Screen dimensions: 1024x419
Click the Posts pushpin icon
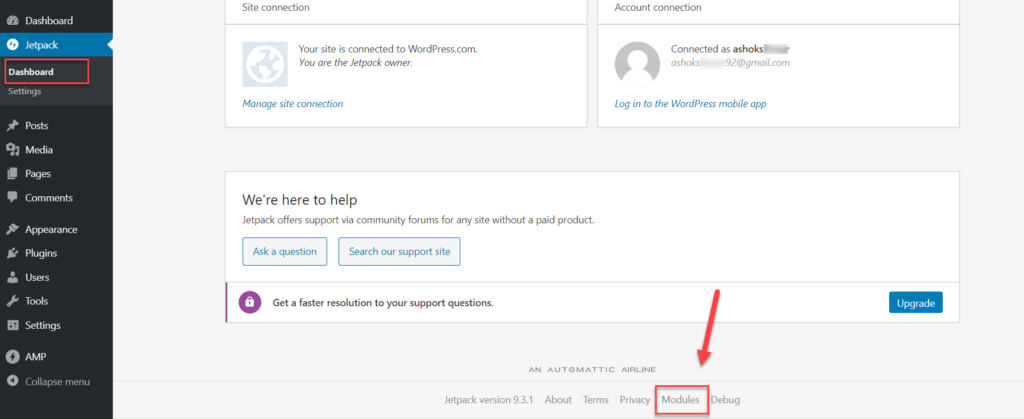[x=12, y=125]
